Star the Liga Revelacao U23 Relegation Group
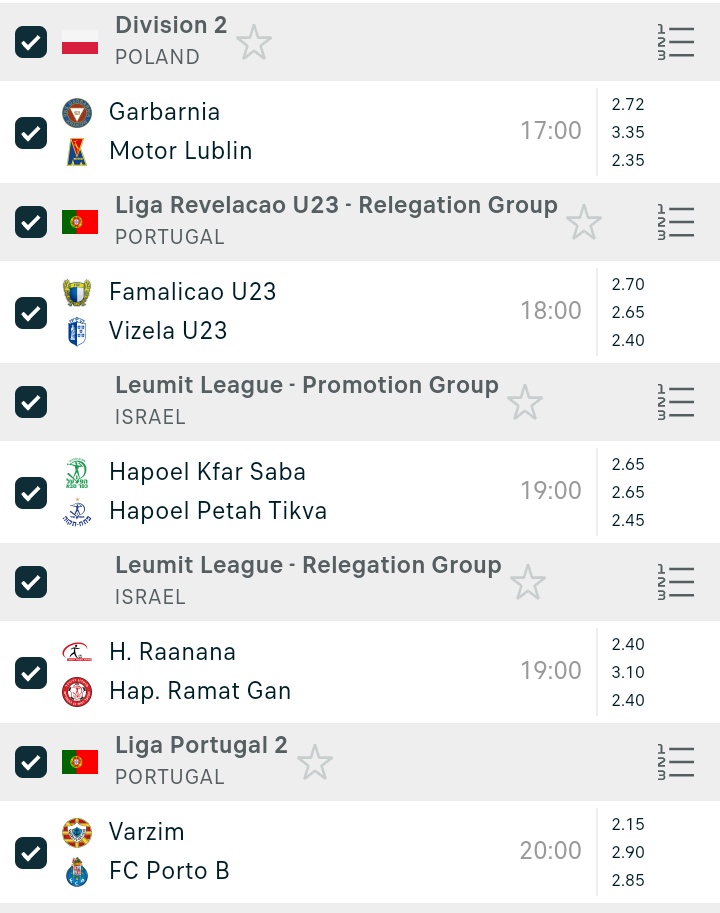Image resolution: width=720 pixels, height=913 pixels. 584,222
